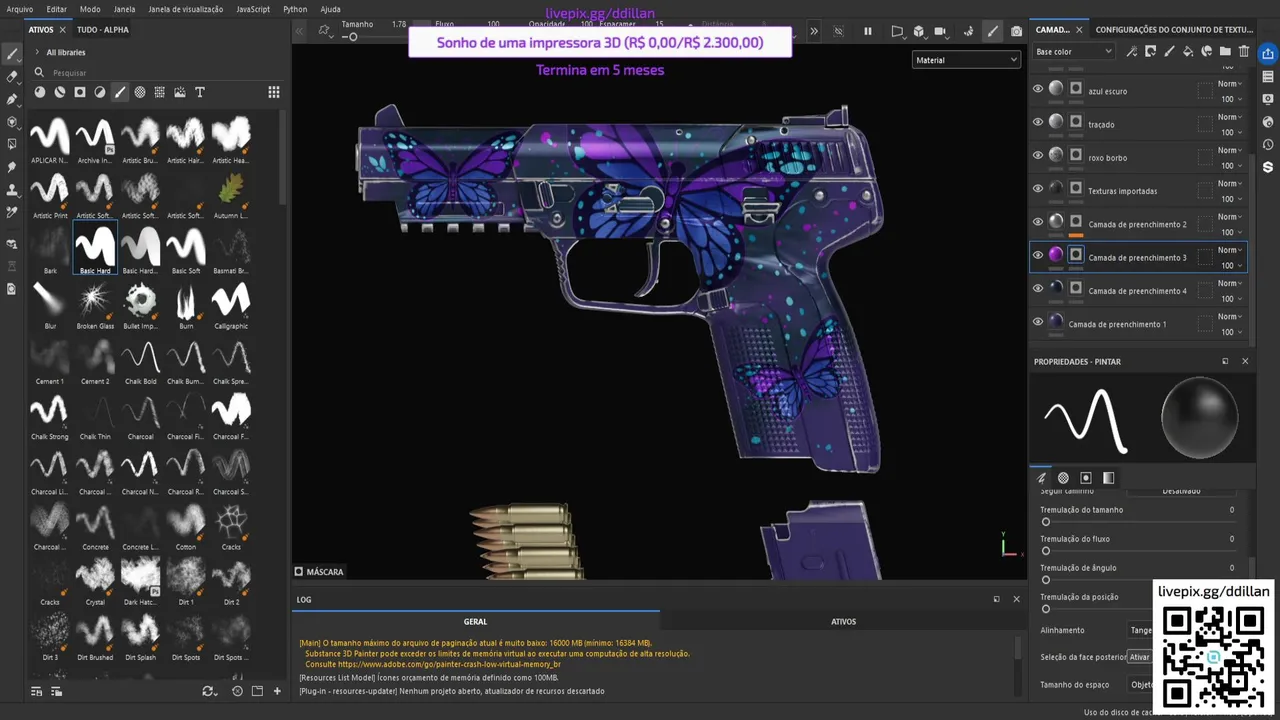The width and height of the screenshot is (1280, 720).
Task: Select the Eraser tool in left toolbar
Action: point(12,76)
